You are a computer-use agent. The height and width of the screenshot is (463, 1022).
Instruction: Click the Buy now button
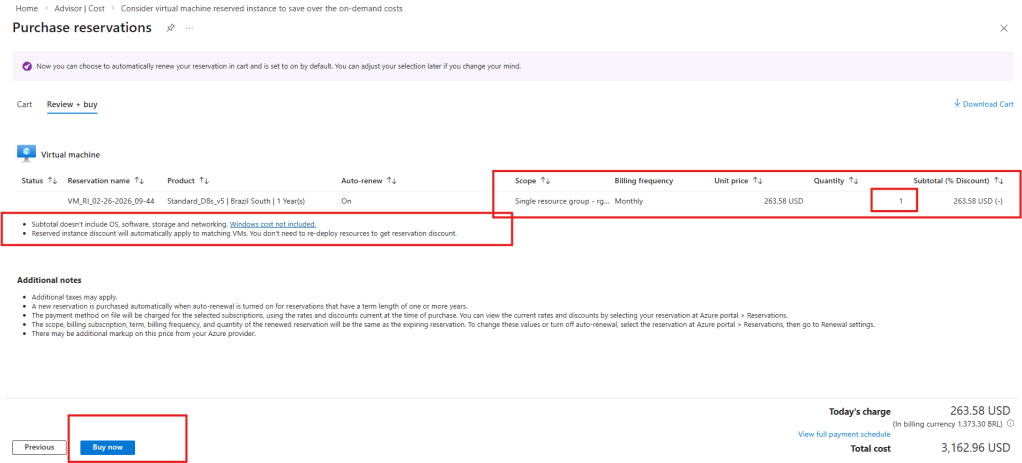click(x=107, y=447)
